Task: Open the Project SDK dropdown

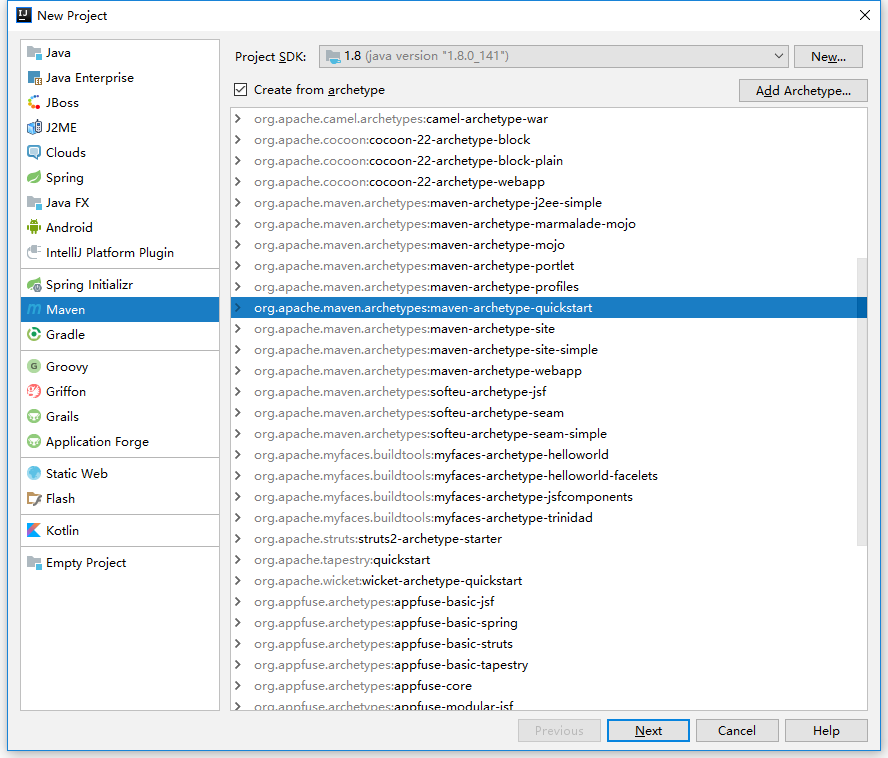Action: (779, 56)
